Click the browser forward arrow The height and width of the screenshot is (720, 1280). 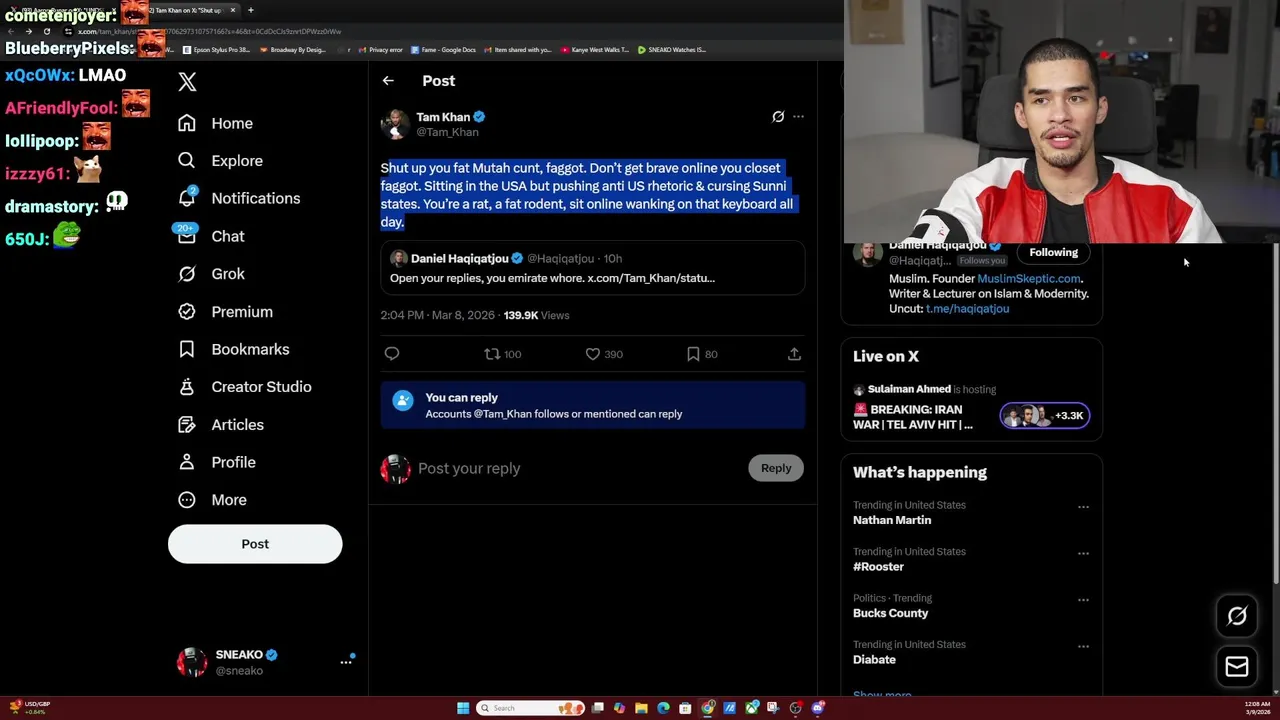pos(29,31)
